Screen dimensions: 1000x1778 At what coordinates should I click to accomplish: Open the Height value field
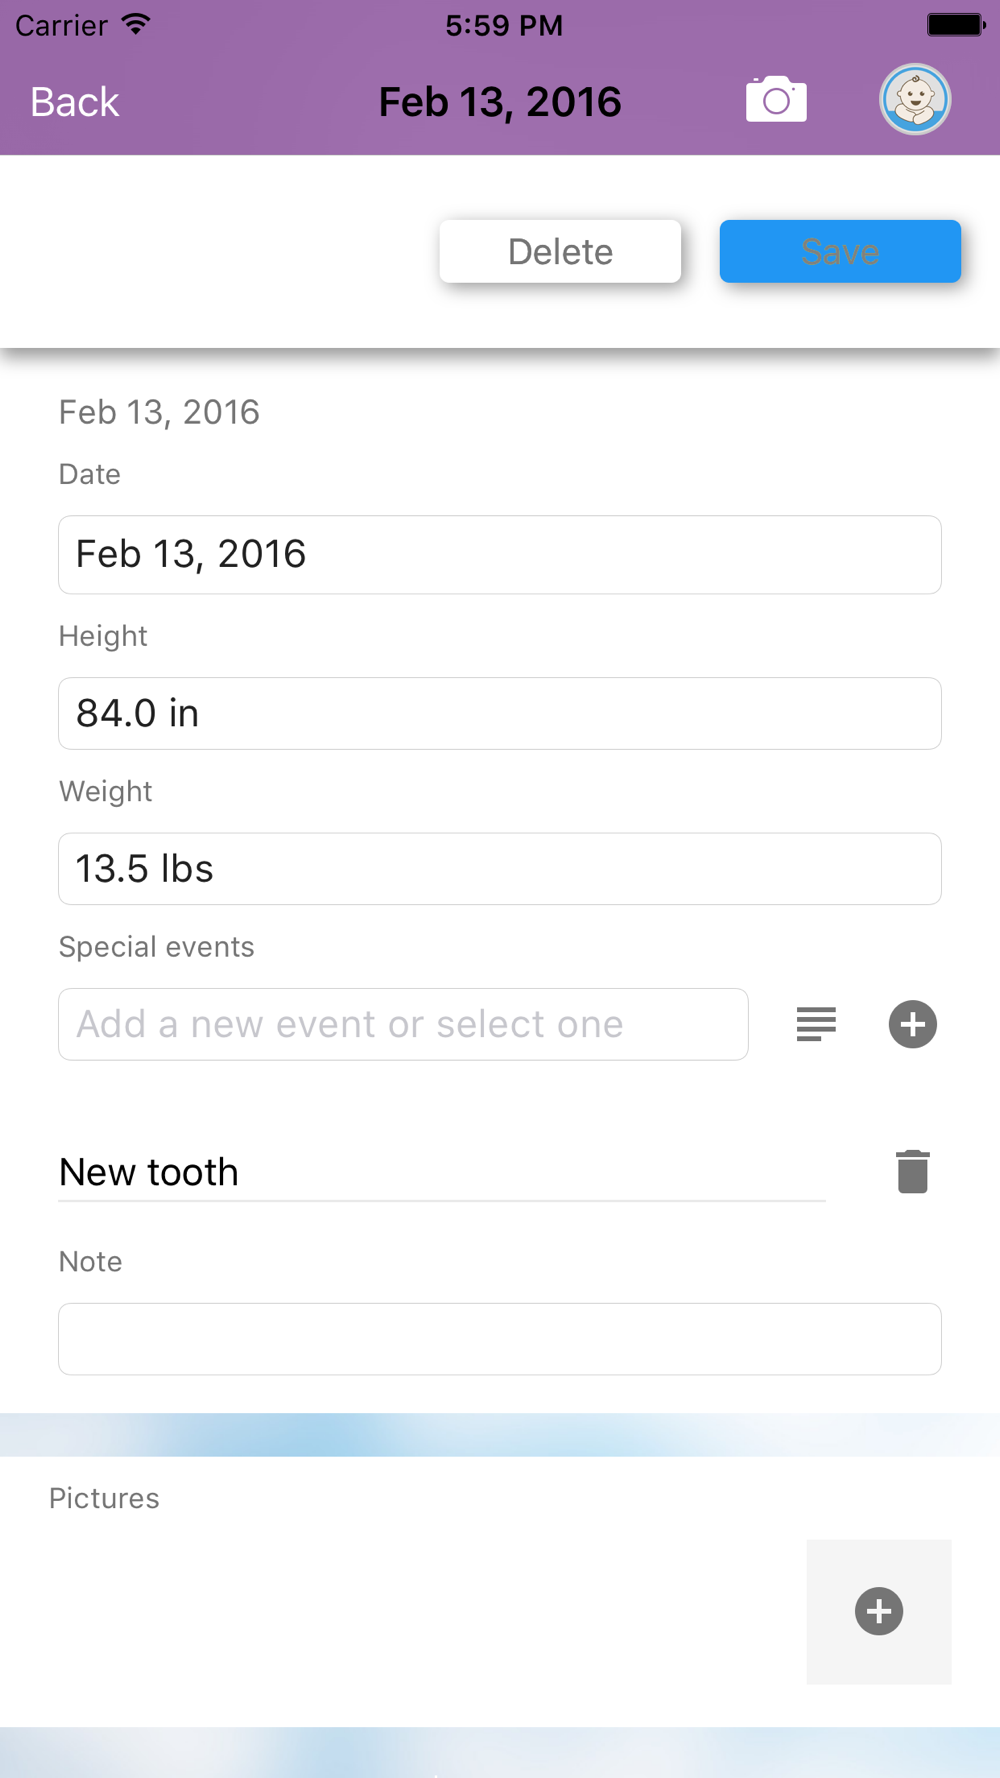499,714
